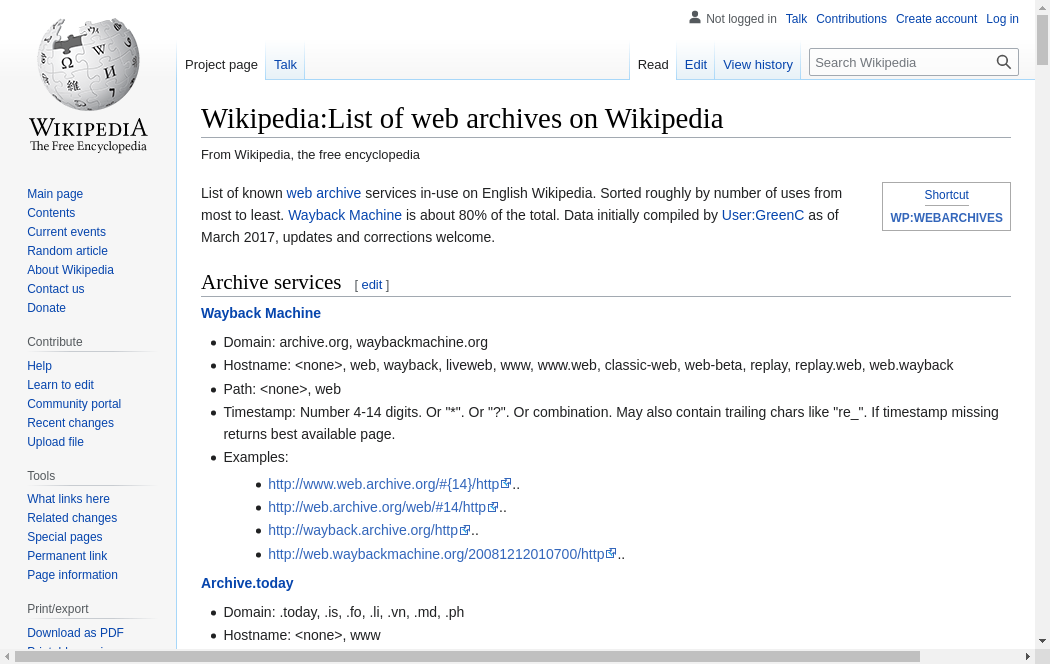Open the View history tab
The height and width of the screenshot is (664, 1050).
click(x=757, y=64)
